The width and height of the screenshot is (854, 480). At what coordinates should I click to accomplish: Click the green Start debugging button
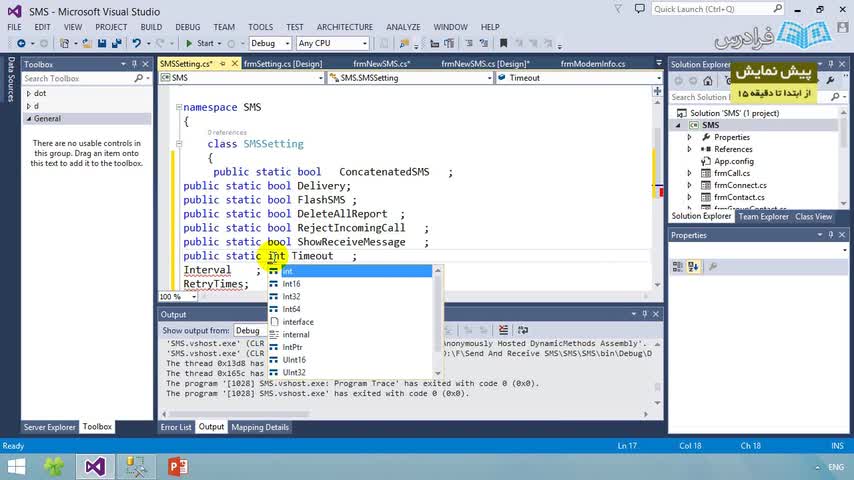[200, 43]
